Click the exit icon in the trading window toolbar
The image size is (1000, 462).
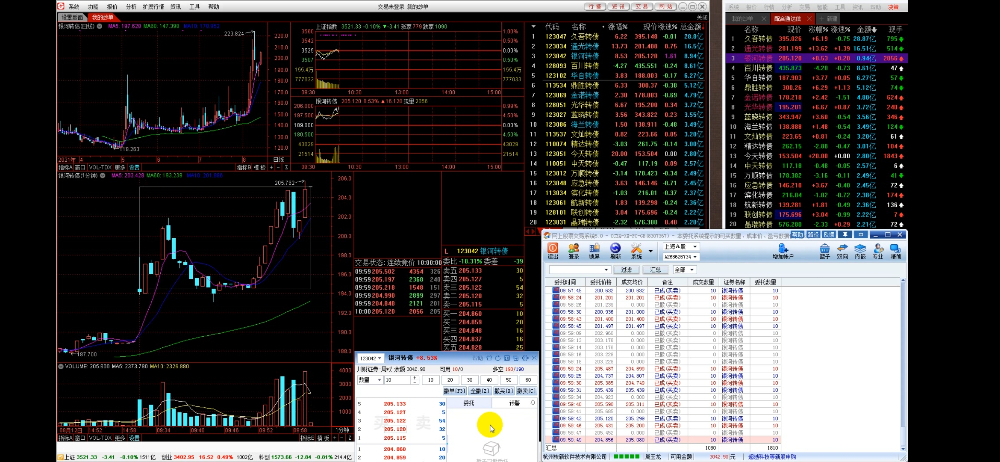552,250
